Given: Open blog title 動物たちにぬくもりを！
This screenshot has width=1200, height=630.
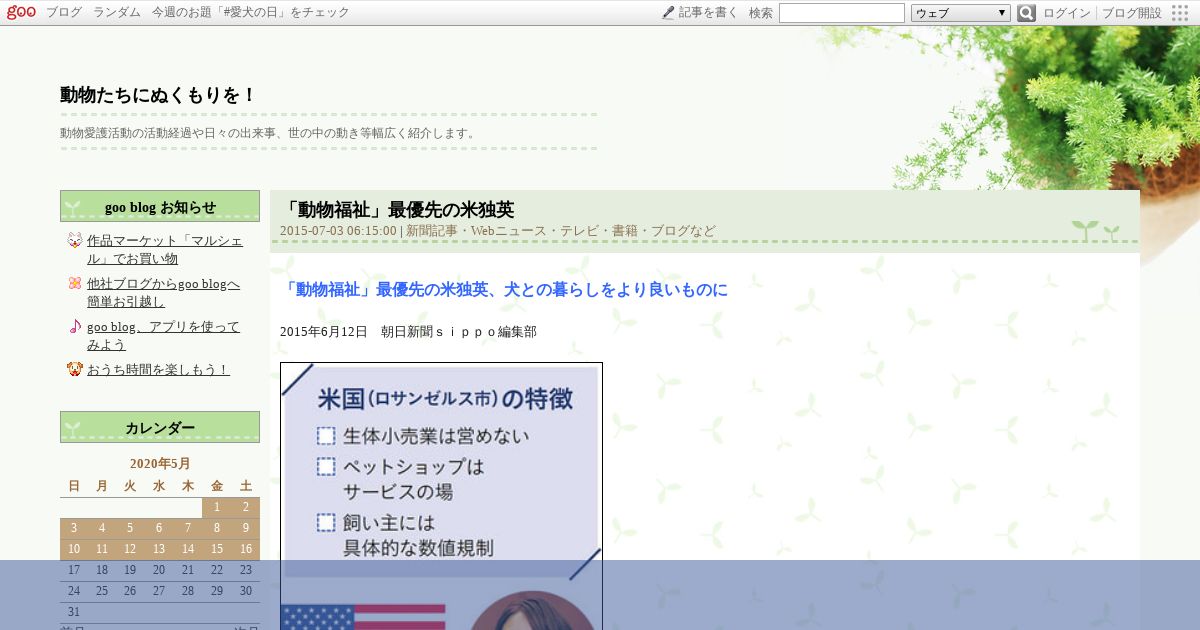Looking at the screenshot, I should (159, 95).
